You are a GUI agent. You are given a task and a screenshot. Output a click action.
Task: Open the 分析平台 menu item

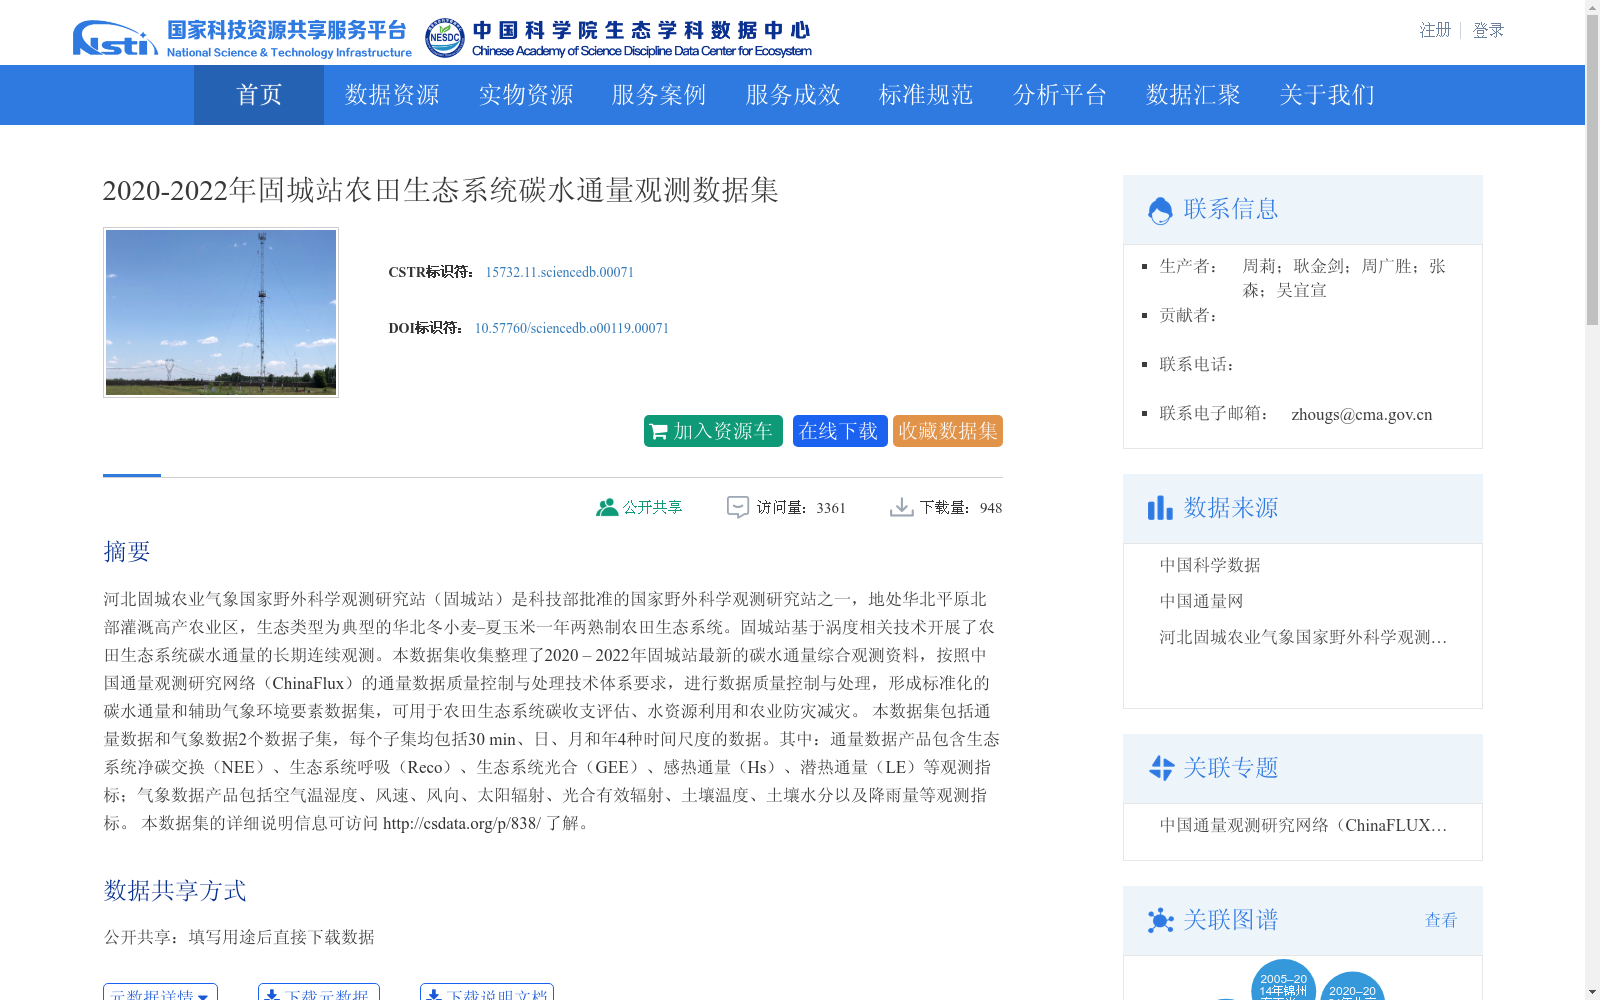1060,95
